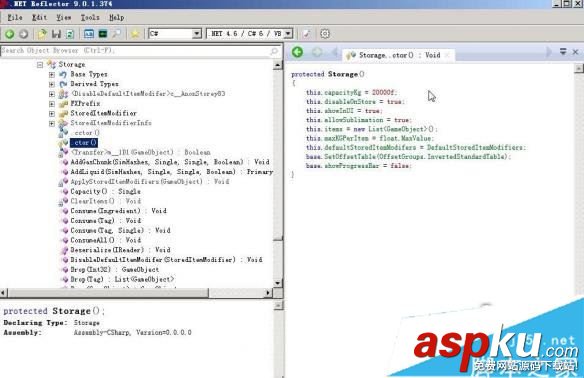This screenshot has height=378, width=584.
Task: Open the Edit menu
Action: point(39,18)
